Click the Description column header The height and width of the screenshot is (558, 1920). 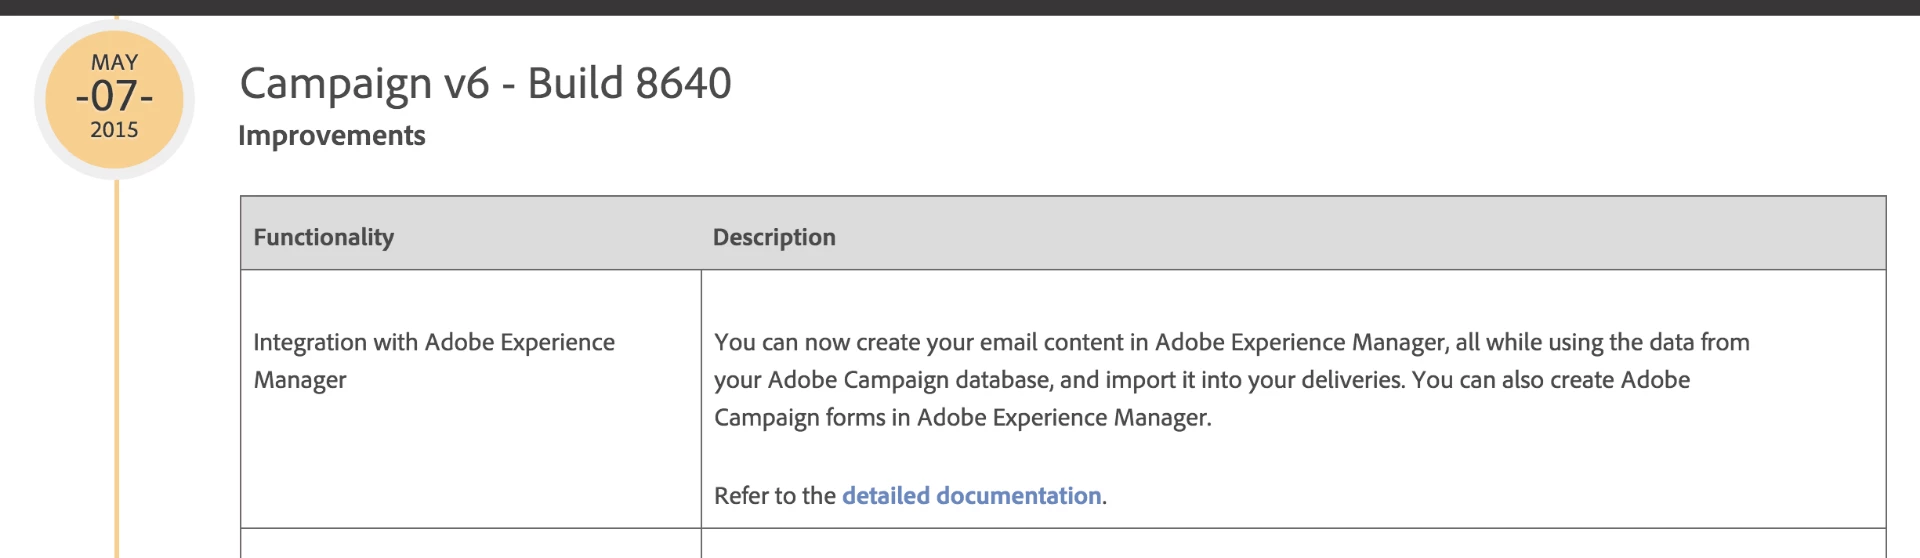774,237
